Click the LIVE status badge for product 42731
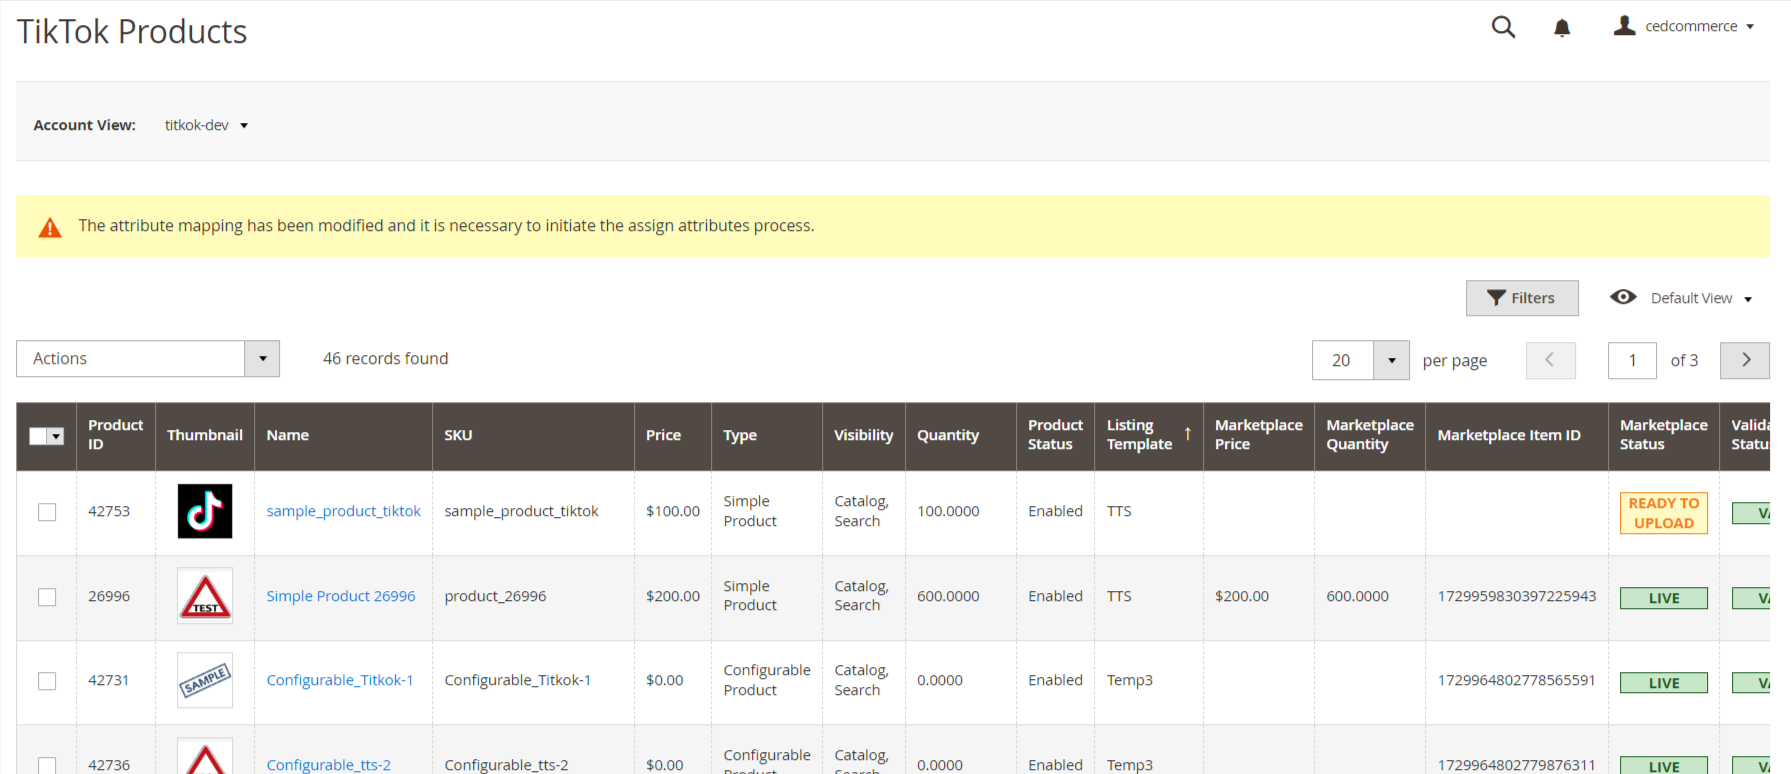 (1663, 683)
